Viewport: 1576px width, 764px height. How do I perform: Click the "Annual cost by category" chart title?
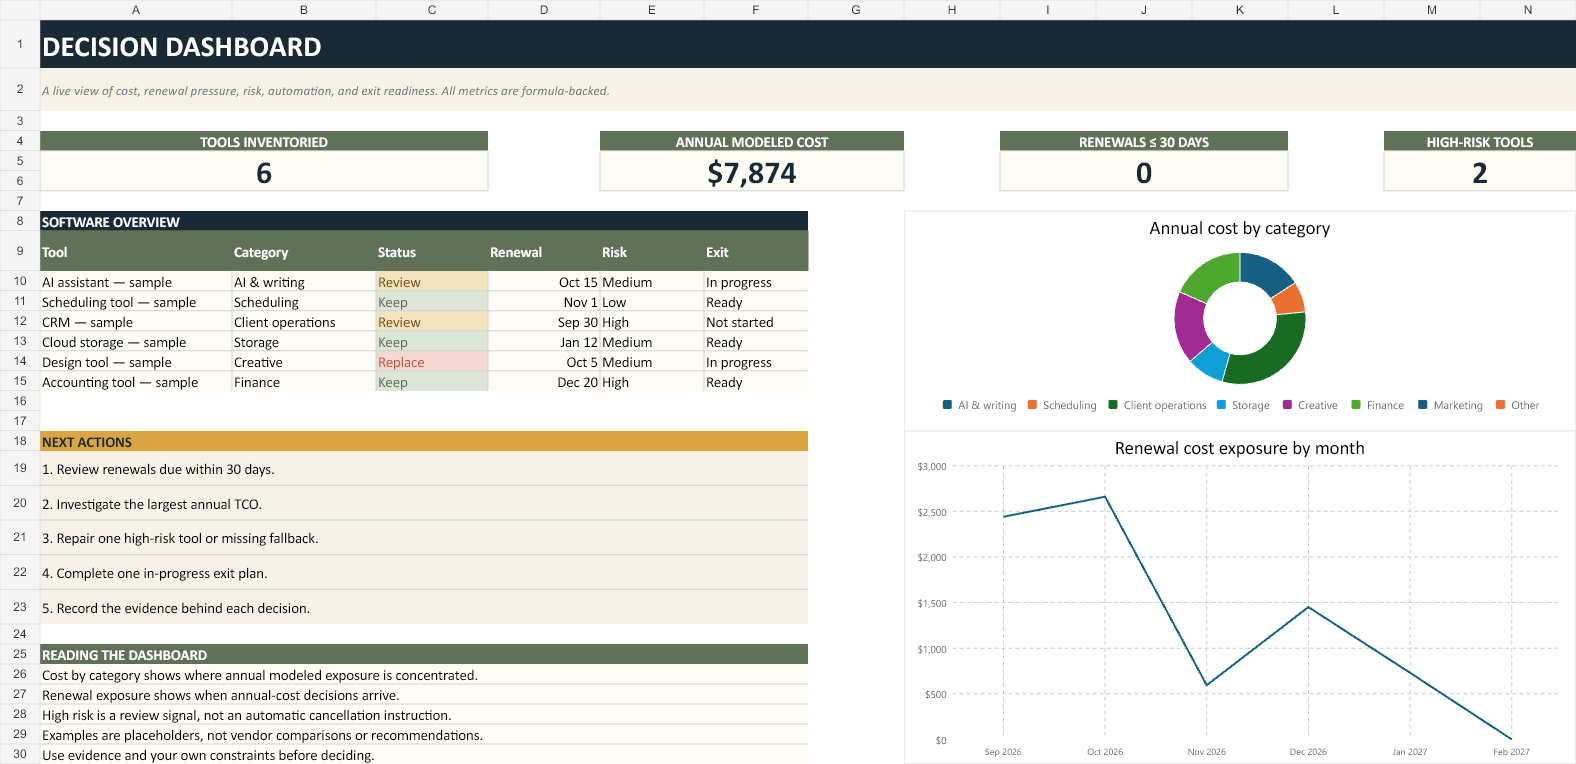pos(1240,228)
